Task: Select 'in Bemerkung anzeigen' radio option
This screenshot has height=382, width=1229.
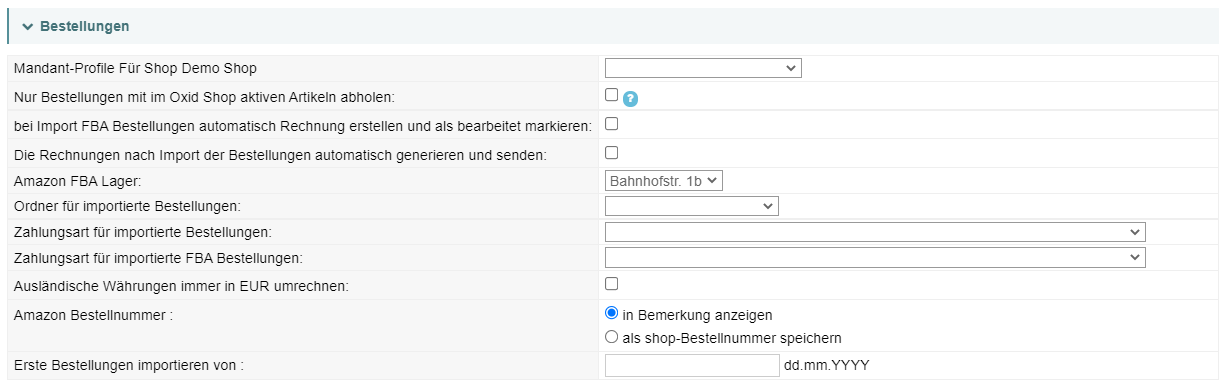Action: pyautogui.click(x=612, y=313)
